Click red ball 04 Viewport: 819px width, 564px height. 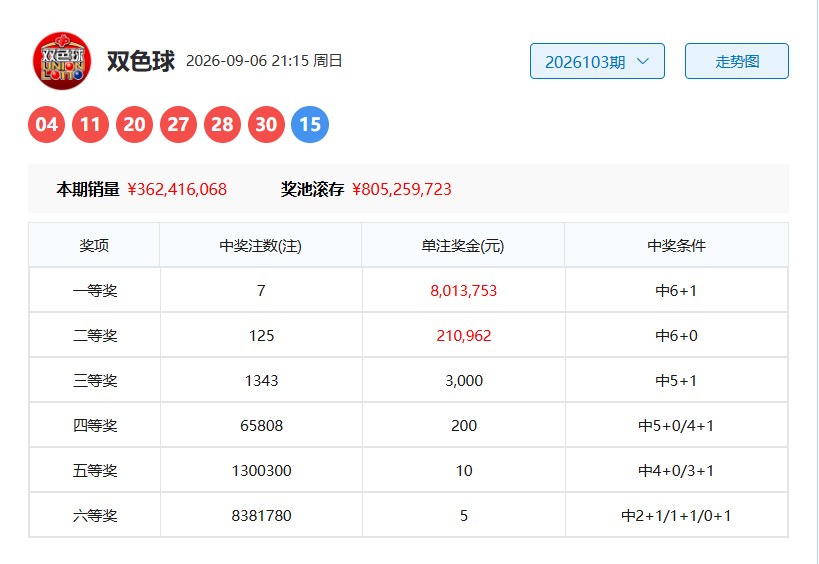click(x=46, y=124)
